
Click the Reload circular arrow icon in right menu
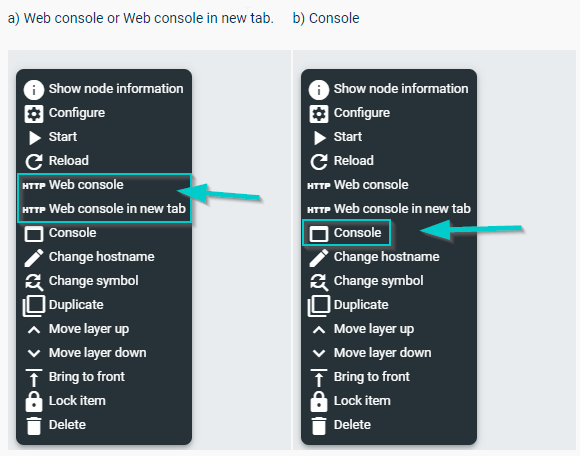[319, 162]
